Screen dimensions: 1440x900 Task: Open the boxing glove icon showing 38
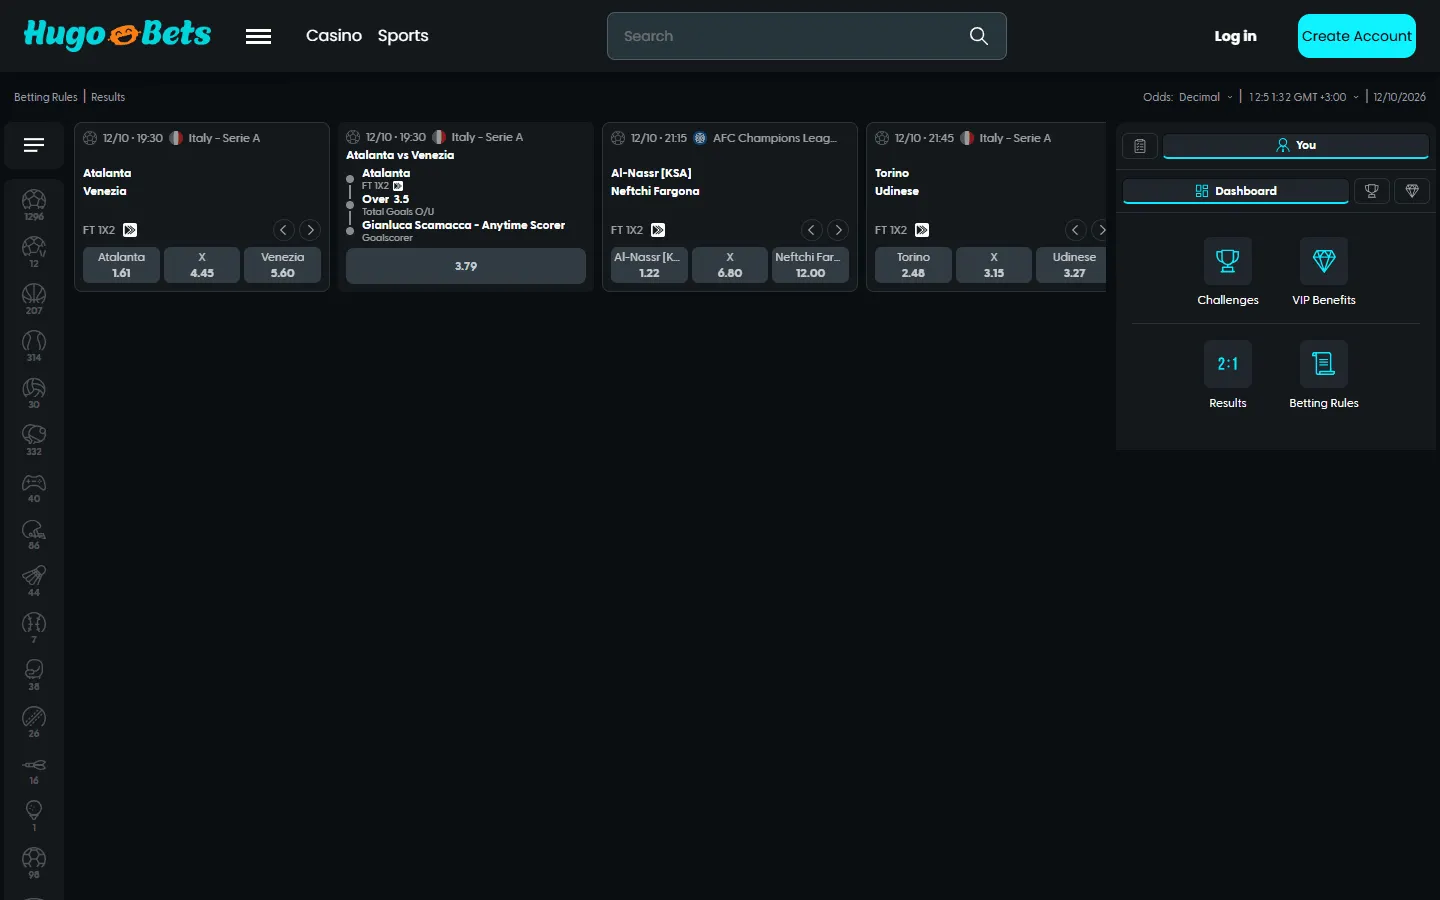coord(34,674)
